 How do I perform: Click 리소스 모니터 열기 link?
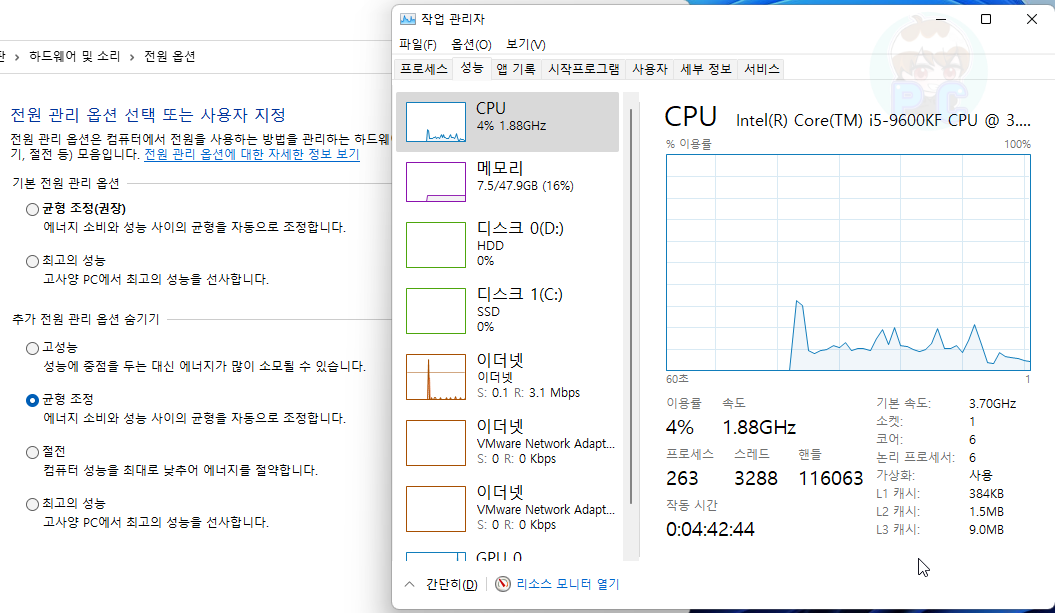(x=568, y=584)
